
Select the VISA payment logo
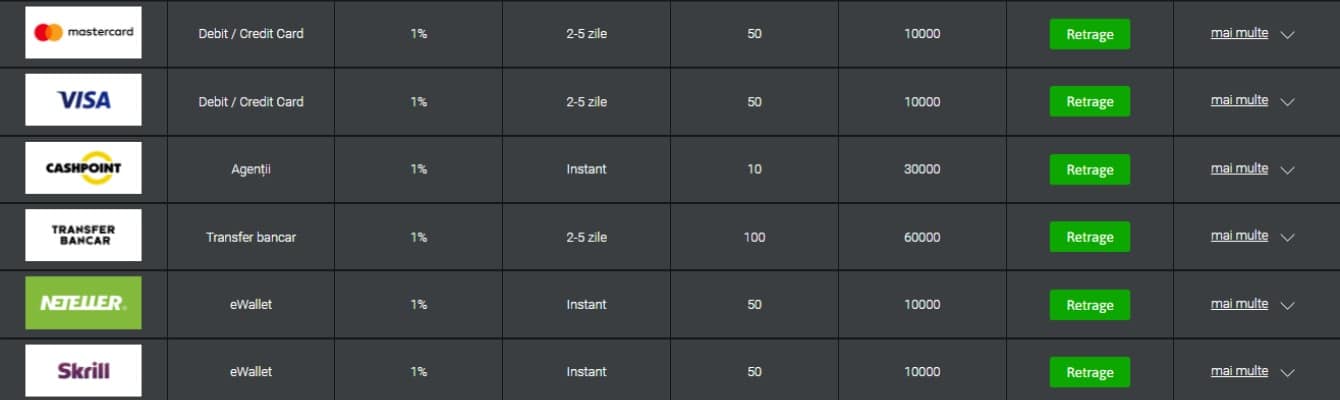coord(83,100)
